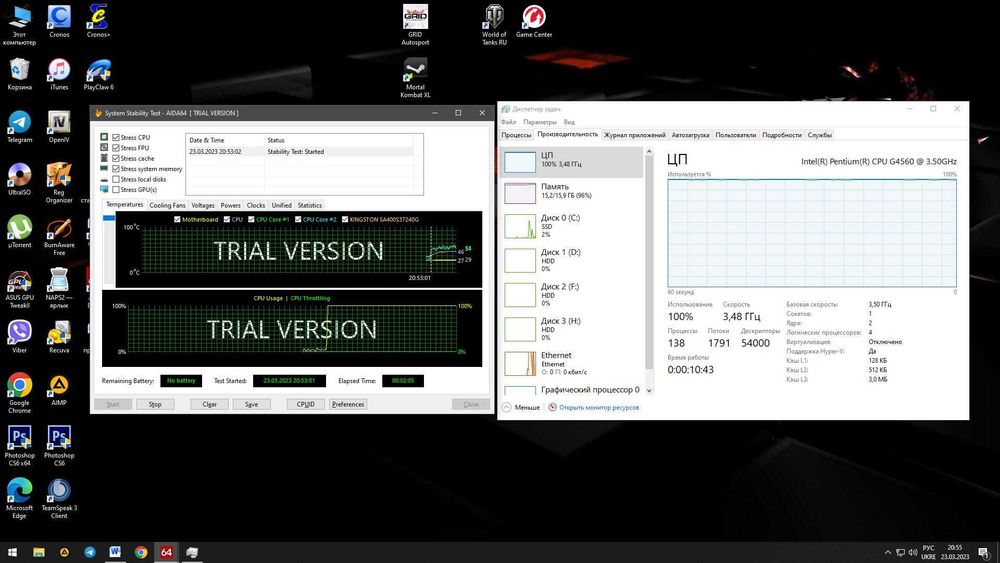Open the Viber desktop shortcut

19,337
